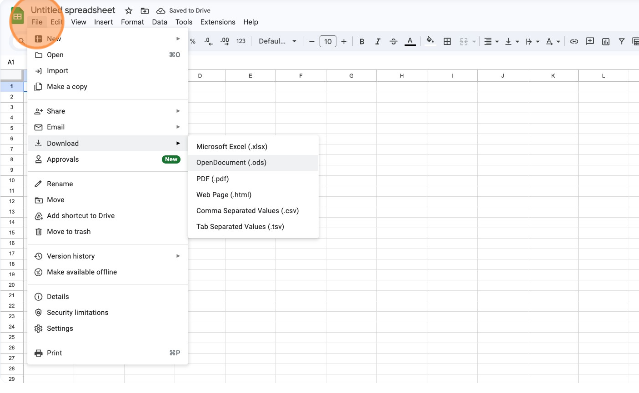639x393 pixels.
Task: Download as Microsoft Excel (.xlsx)
Action: pos(253,146)
